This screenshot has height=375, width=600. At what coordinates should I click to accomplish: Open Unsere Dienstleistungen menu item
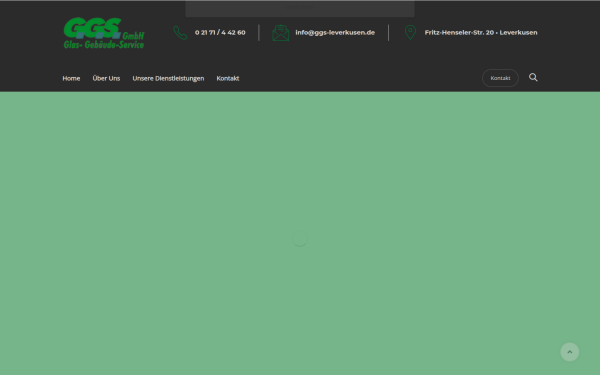coord(168,78)
